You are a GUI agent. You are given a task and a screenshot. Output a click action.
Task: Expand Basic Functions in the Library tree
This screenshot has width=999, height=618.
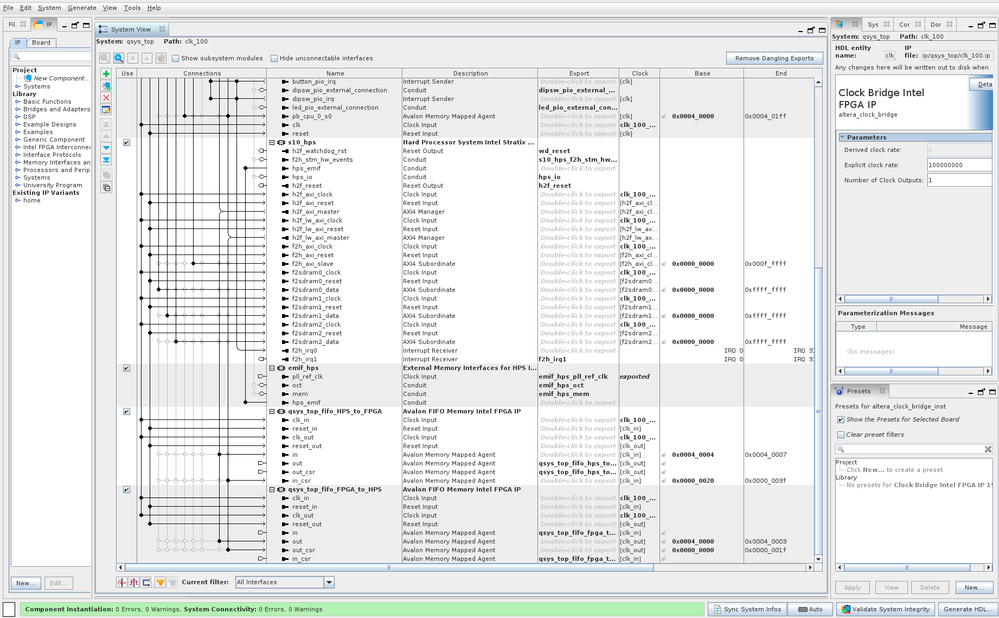[x=17, y=102]
